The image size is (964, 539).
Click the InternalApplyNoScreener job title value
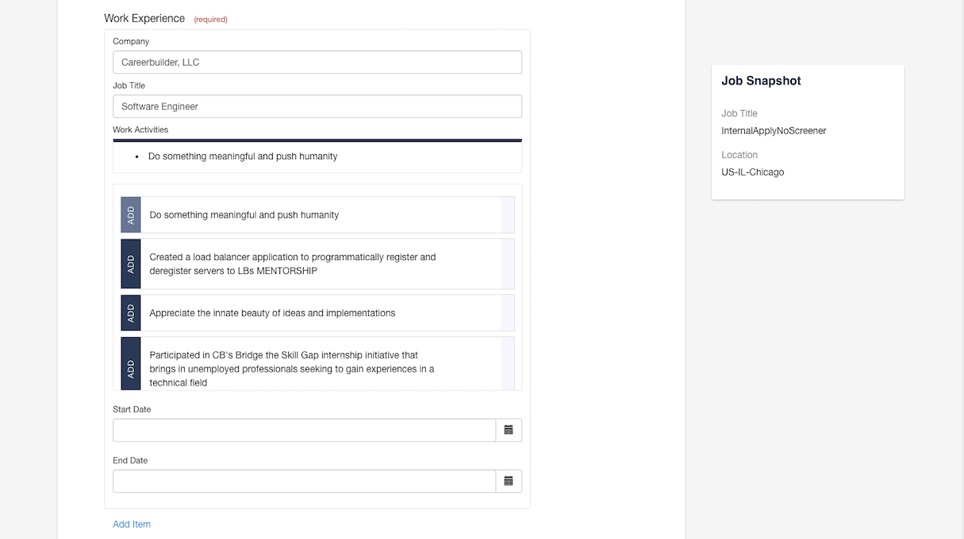tap(773, 131)
